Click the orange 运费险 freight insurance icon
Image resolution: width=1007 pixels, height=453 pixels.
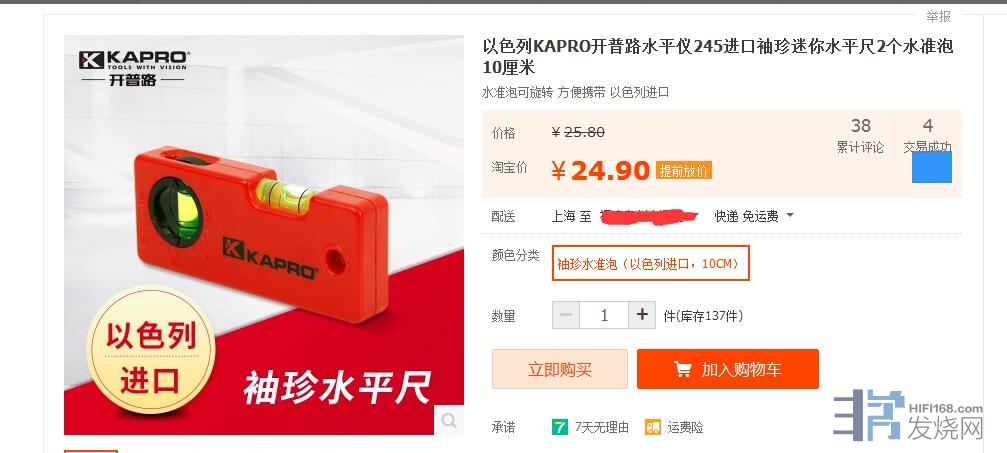[653, 427]
